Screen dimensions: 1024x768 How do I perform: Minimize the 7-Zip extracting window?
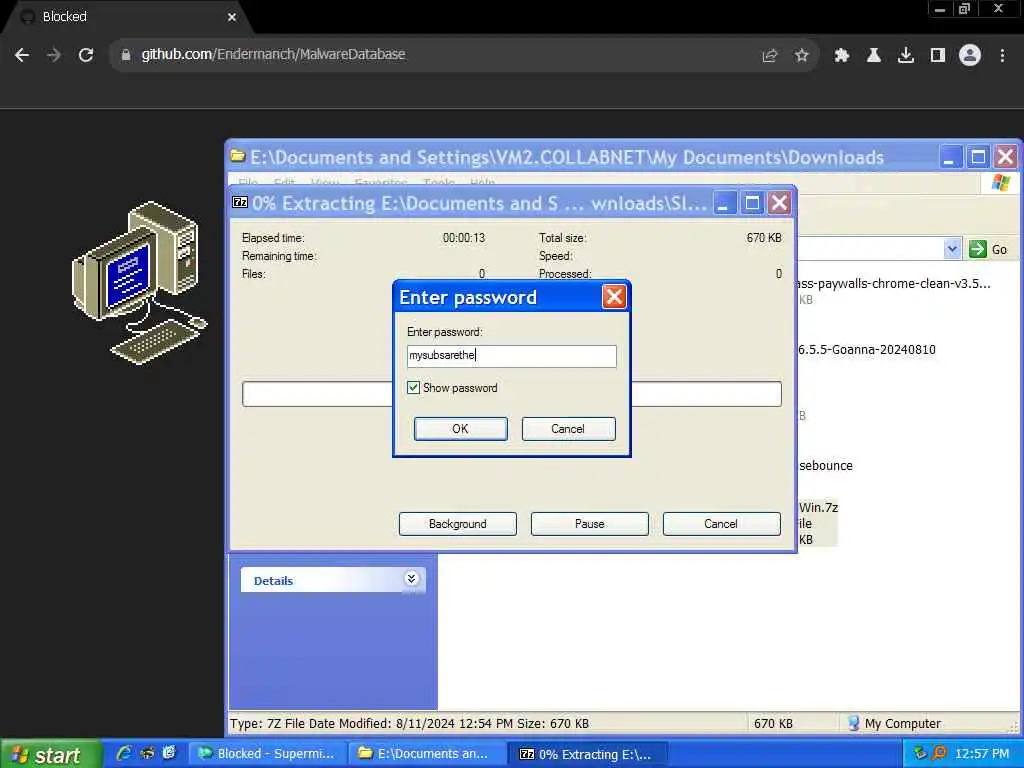(x=723, y=203)
